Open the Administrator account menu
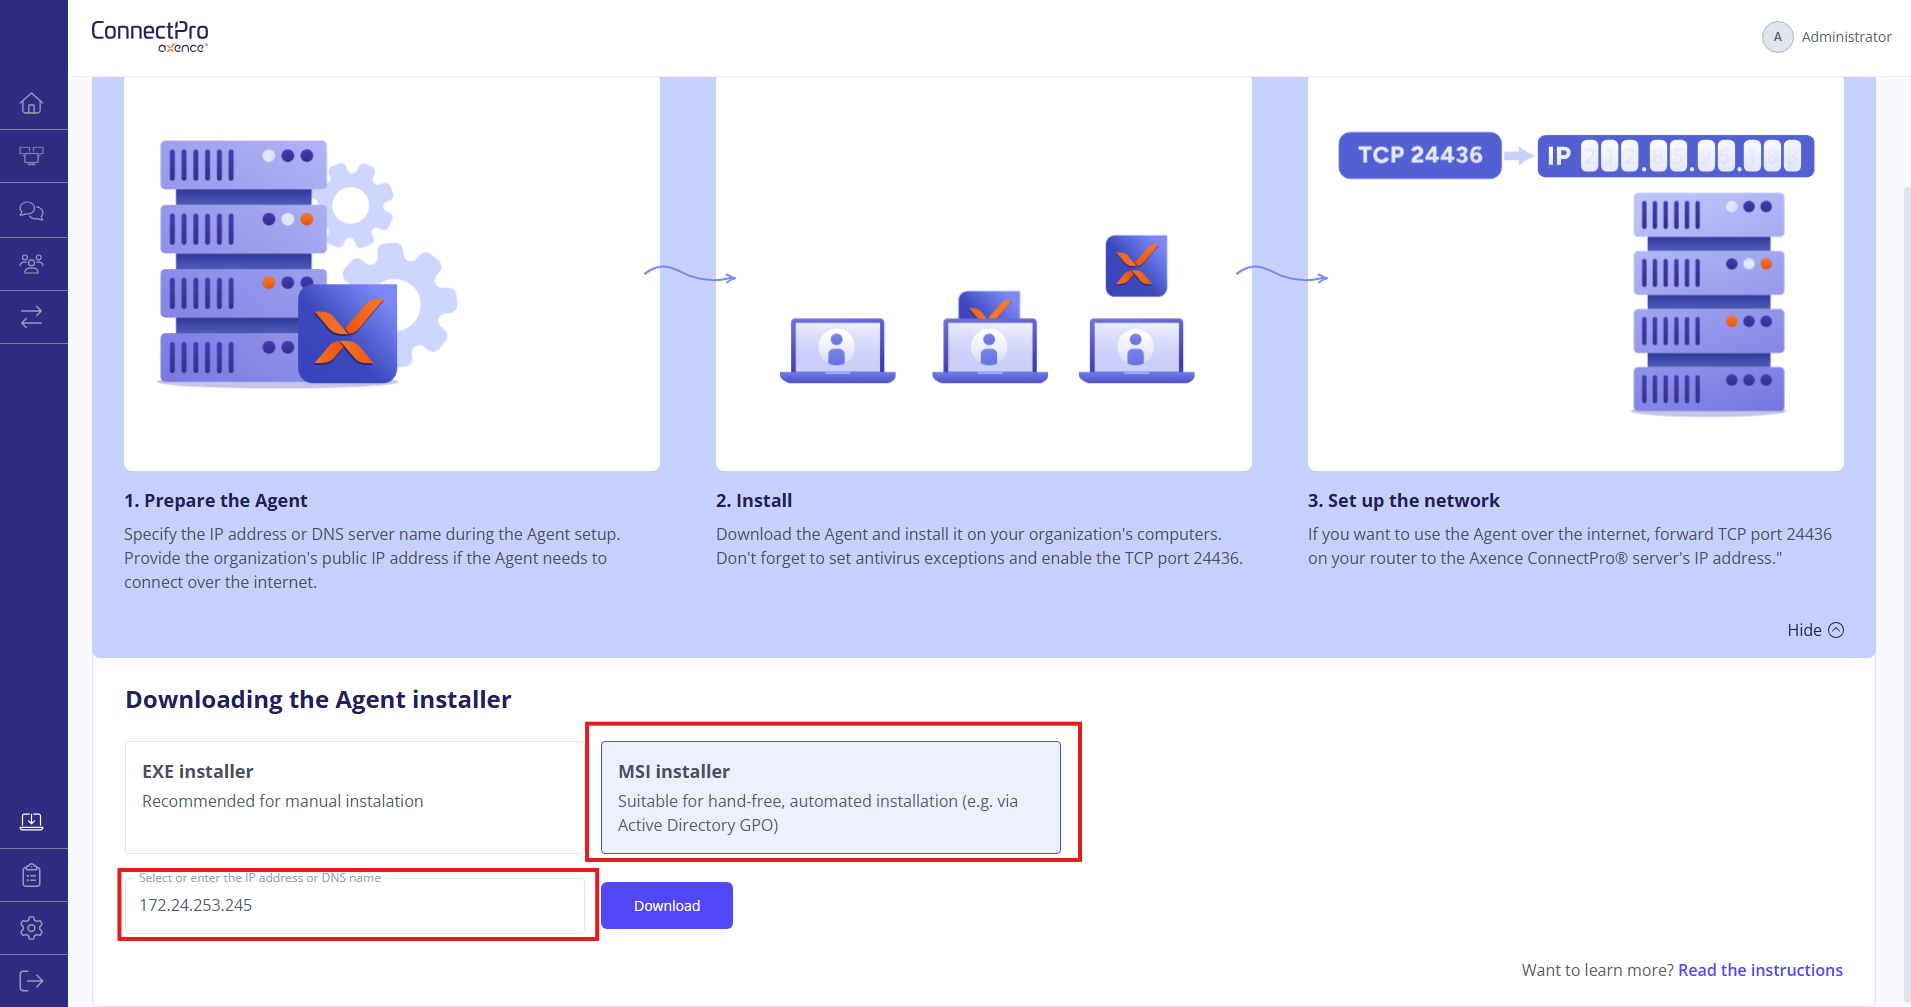This screenshot has height=1007, width=1911. 1845,37
